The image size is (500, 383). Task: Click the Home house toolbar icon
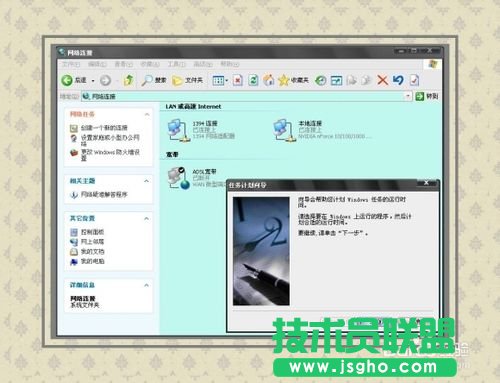(269, 80)
